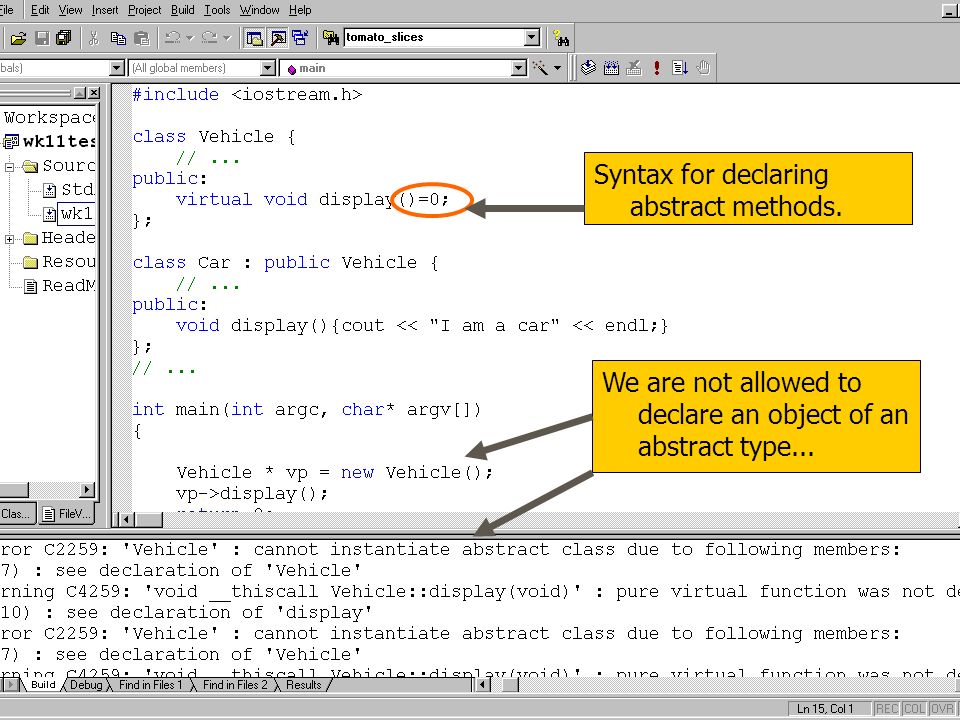Click the Copy toolbar icon

pyautogui.click(x=118, y=38)
